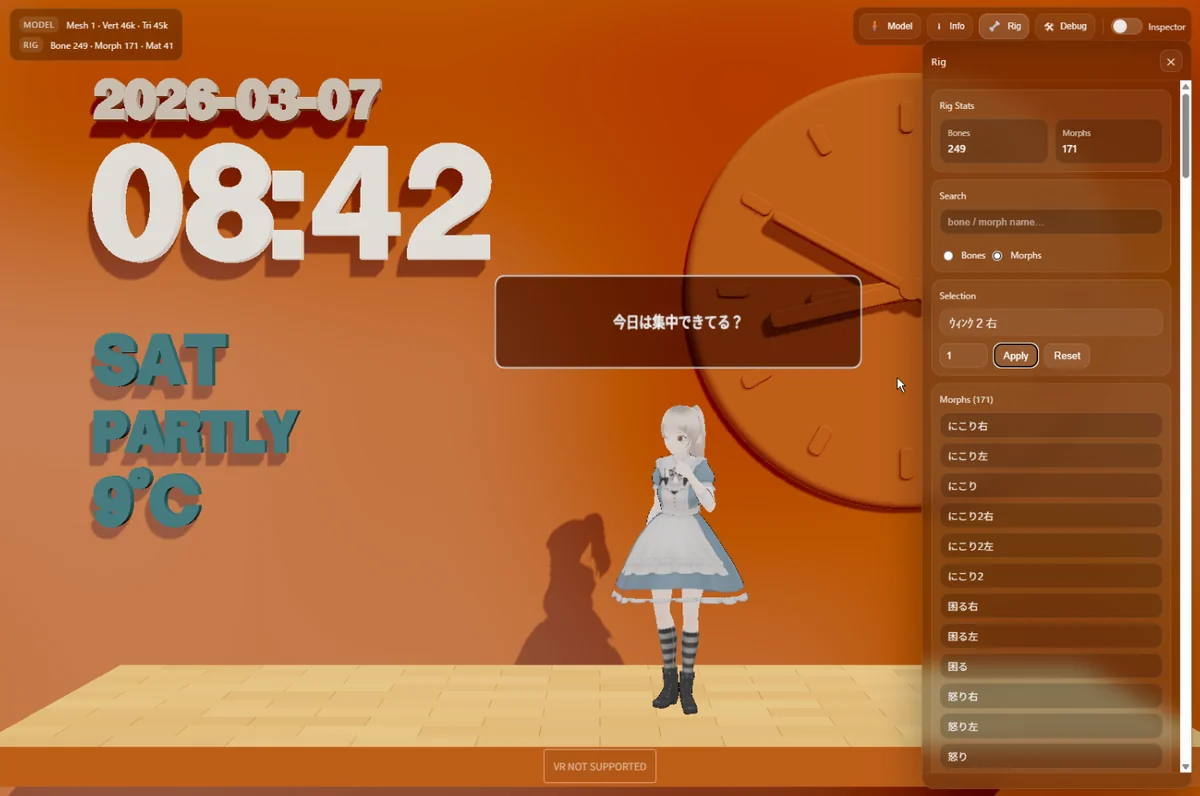Click the bone / morph name search field
This screenshot has height=796, width=1200.
pyautogui.click(x=1050, y=222)
